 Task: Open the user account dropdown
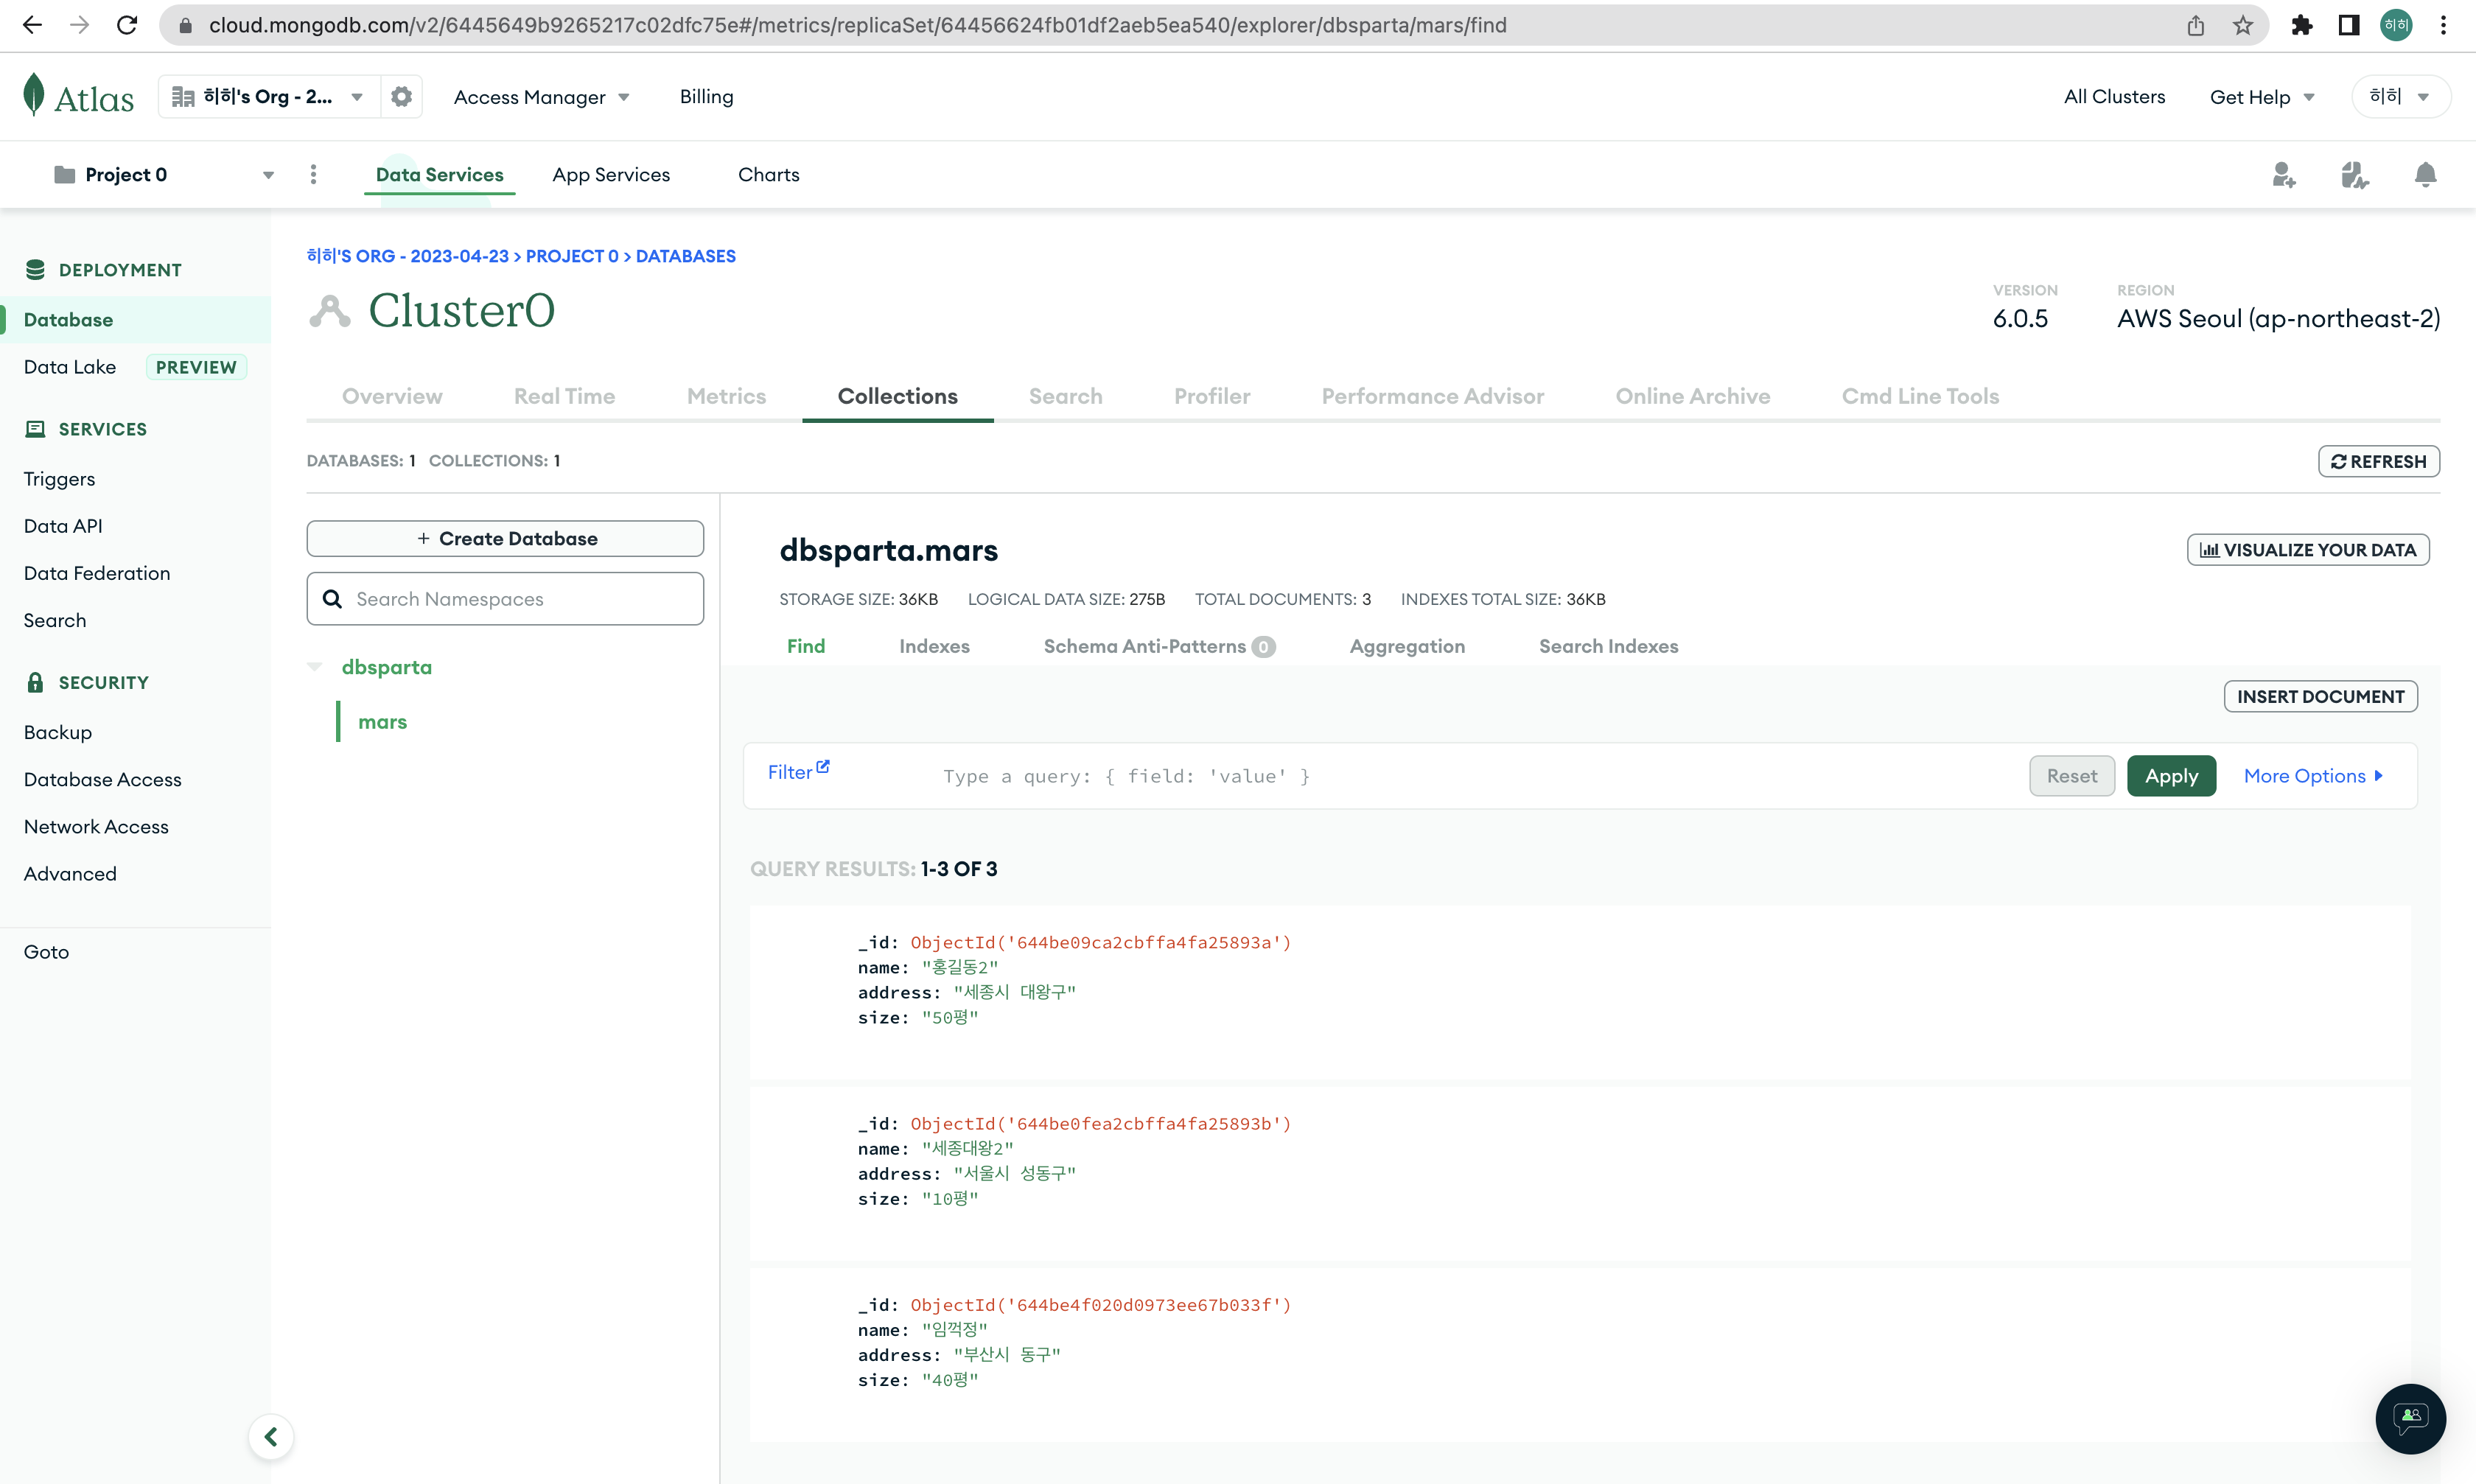[x=2400, y=96]
